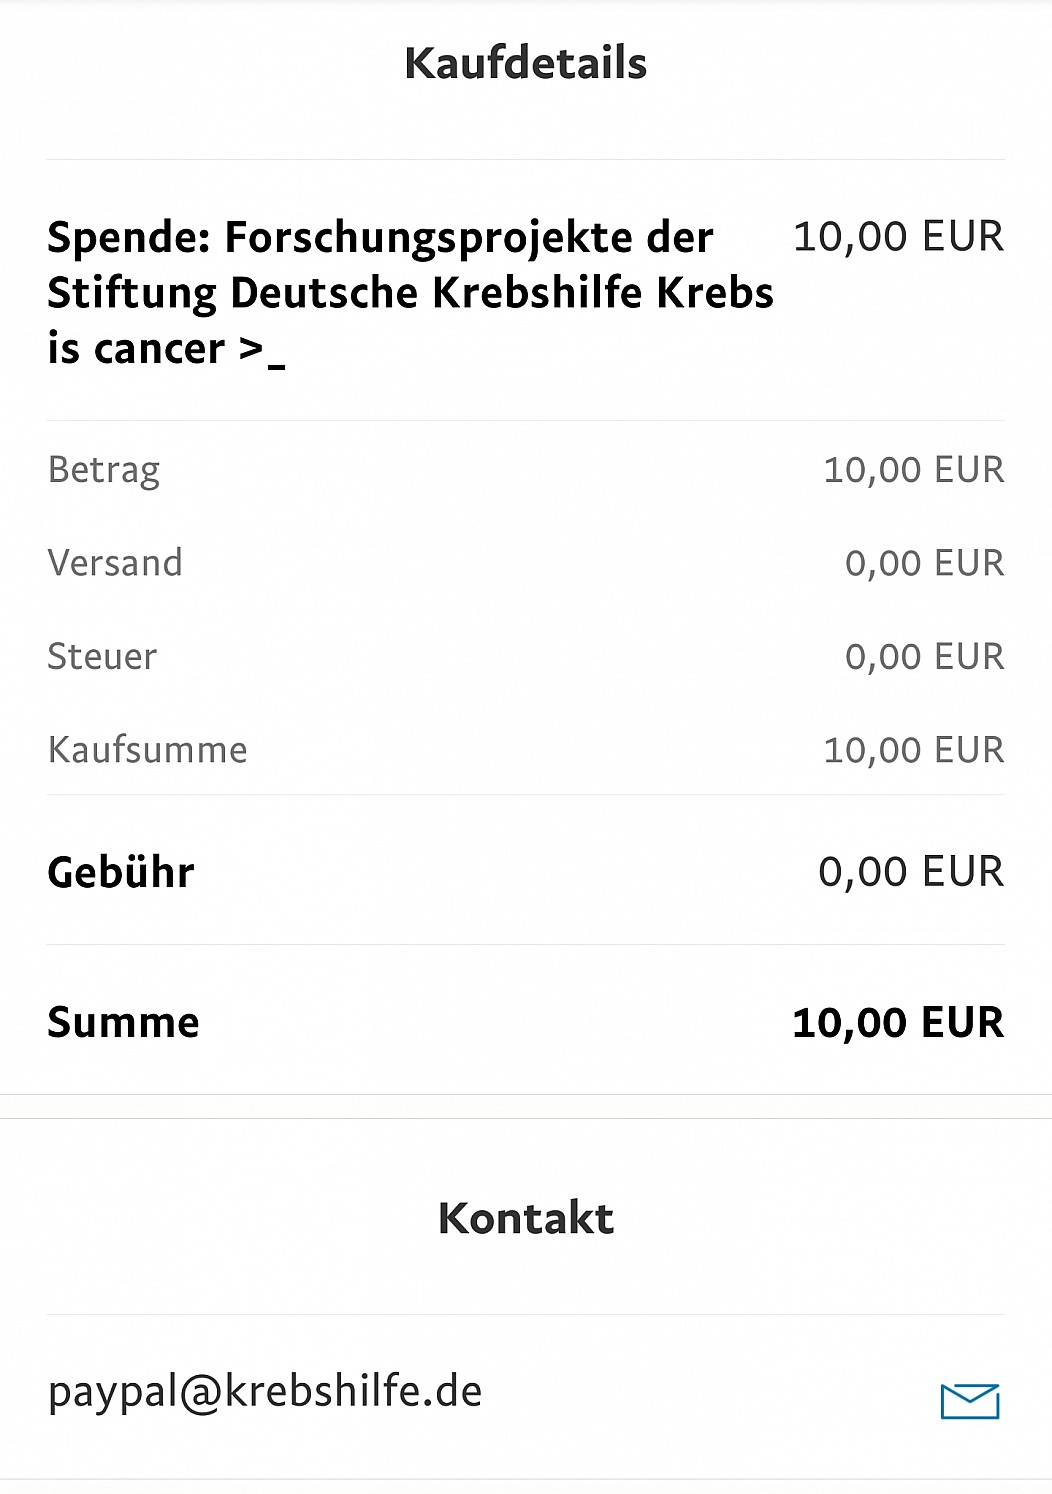
Task: Click the bold Summe total 10,00 EUR
Action: pyautogui.click(x=898, y=1022)
